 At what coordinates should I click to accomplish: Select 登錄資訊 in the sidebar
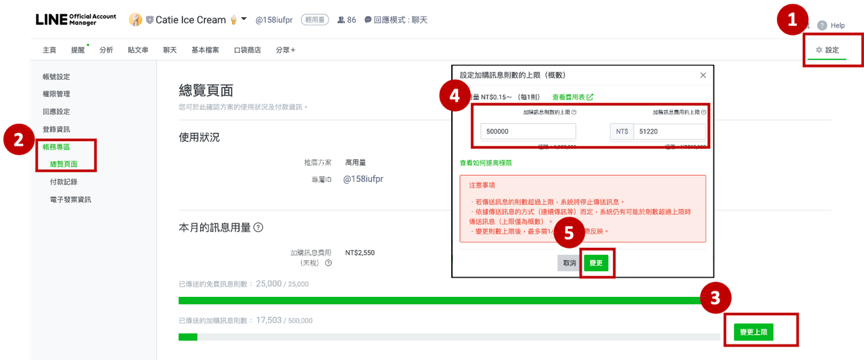[x=56, y=129]
